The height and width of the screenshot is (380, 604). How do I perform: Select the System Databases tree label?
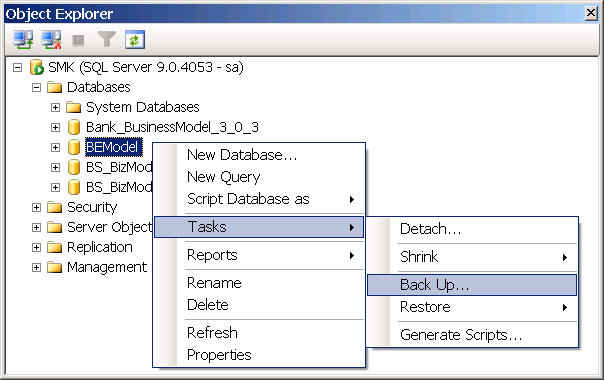pyautogui.click(x=143, y=107)
